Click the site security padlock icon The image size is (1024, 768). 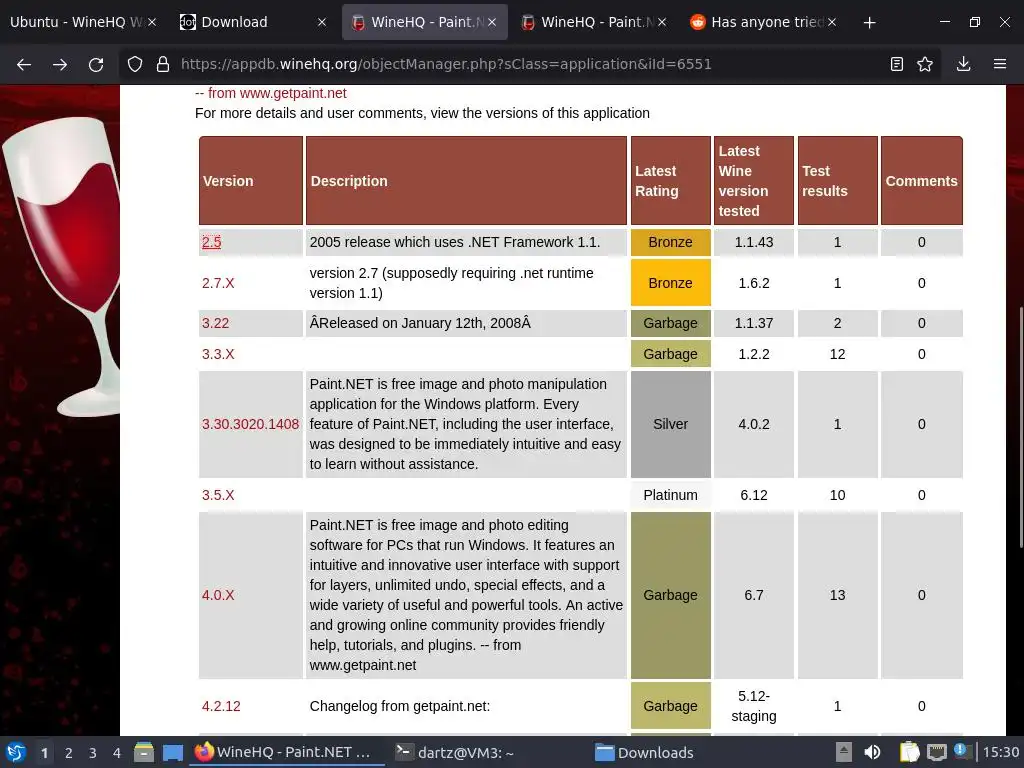point(163,64)
